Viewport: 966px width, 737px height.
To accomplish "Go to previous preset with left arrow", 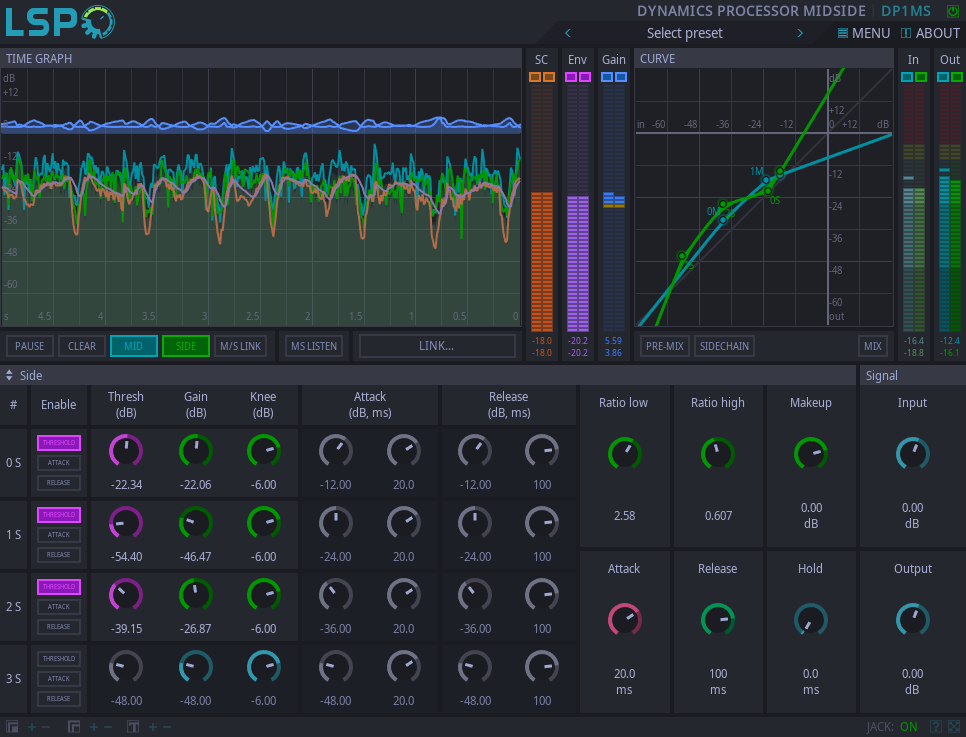I will click(x=568, y=33).
